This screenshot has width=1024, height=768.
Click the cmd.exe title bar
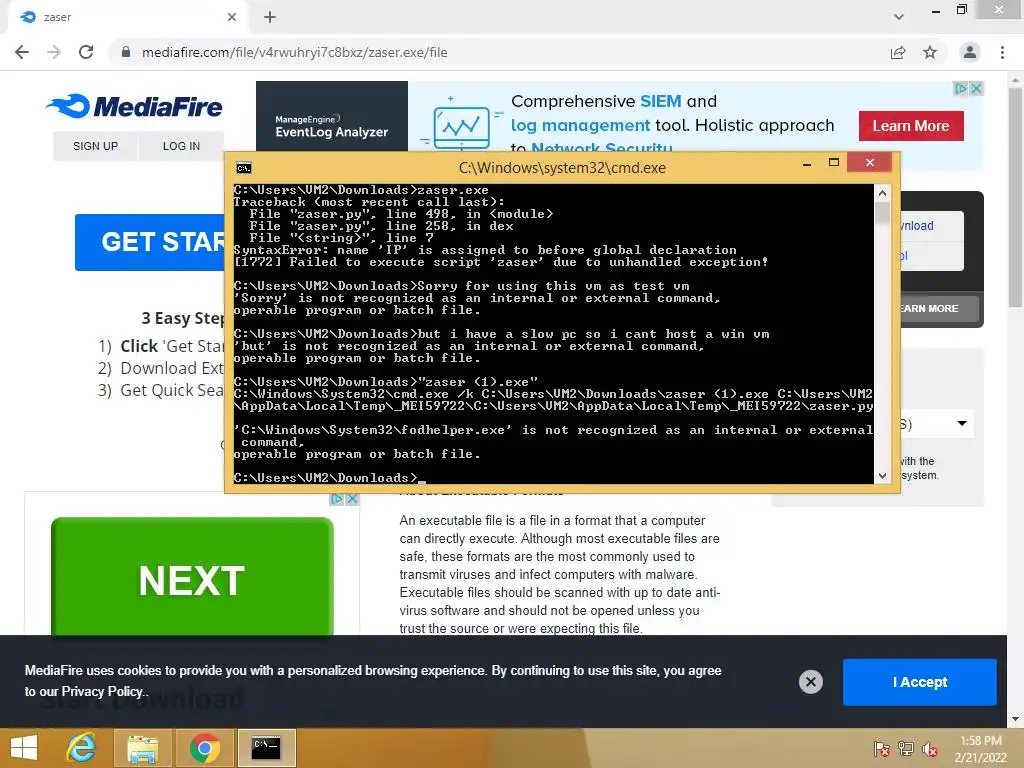tap(562, 168)
